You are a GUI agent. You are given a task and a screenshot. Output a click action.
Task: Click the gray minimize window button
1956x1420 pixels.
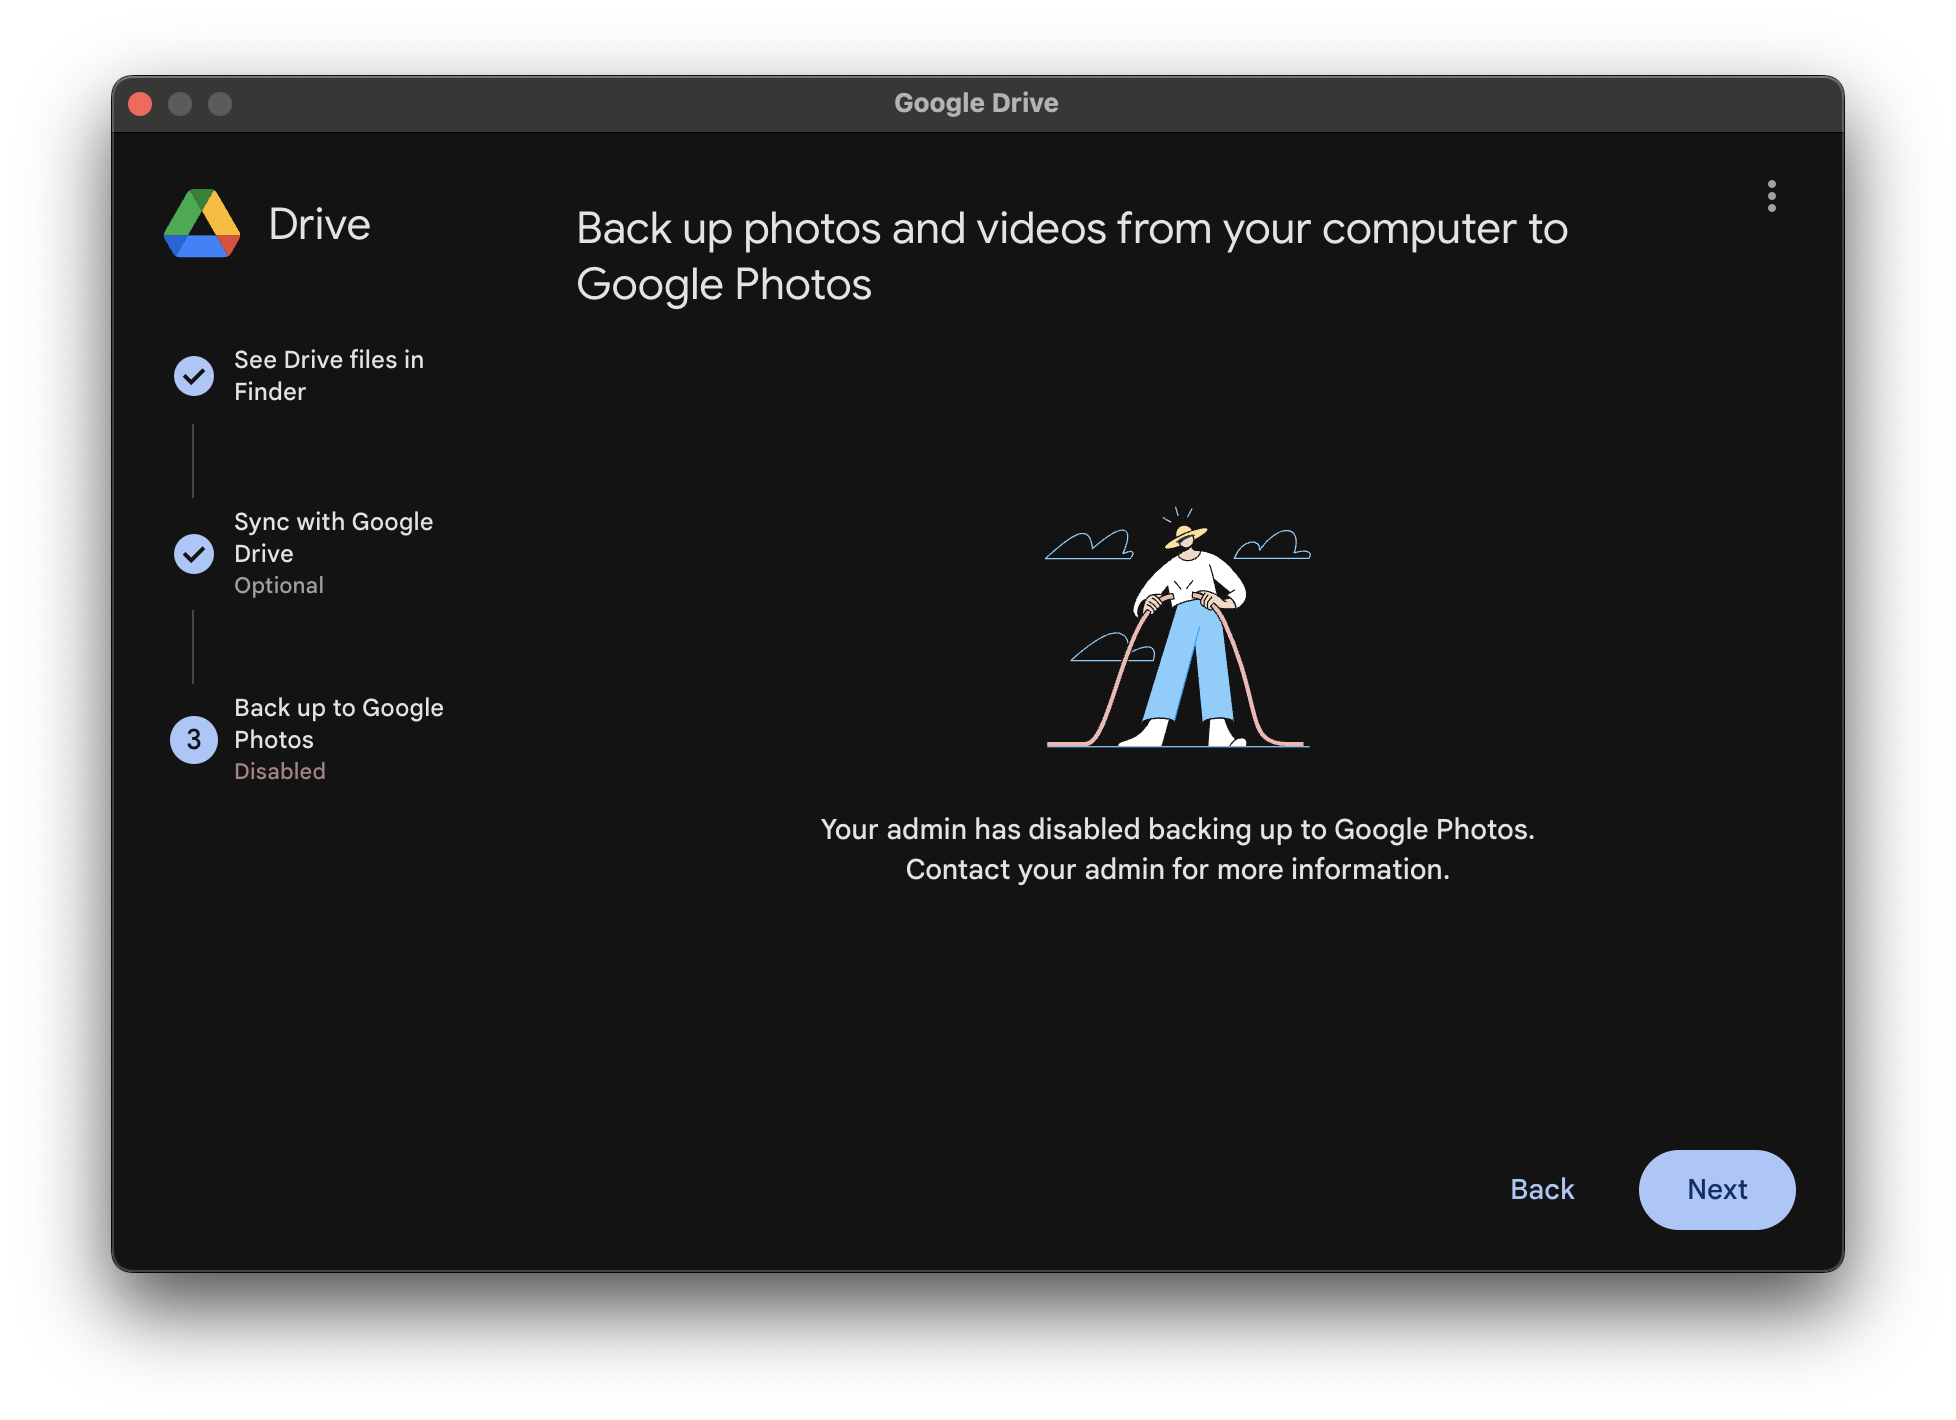click(x=180, y=104)
